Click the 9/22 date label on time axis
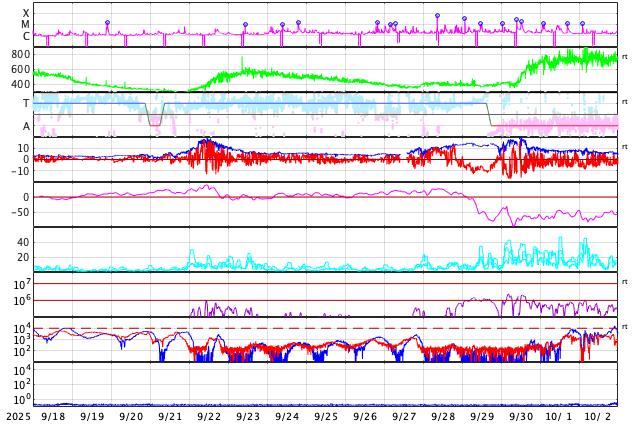 pyautogui.click(x=209, y=416)
